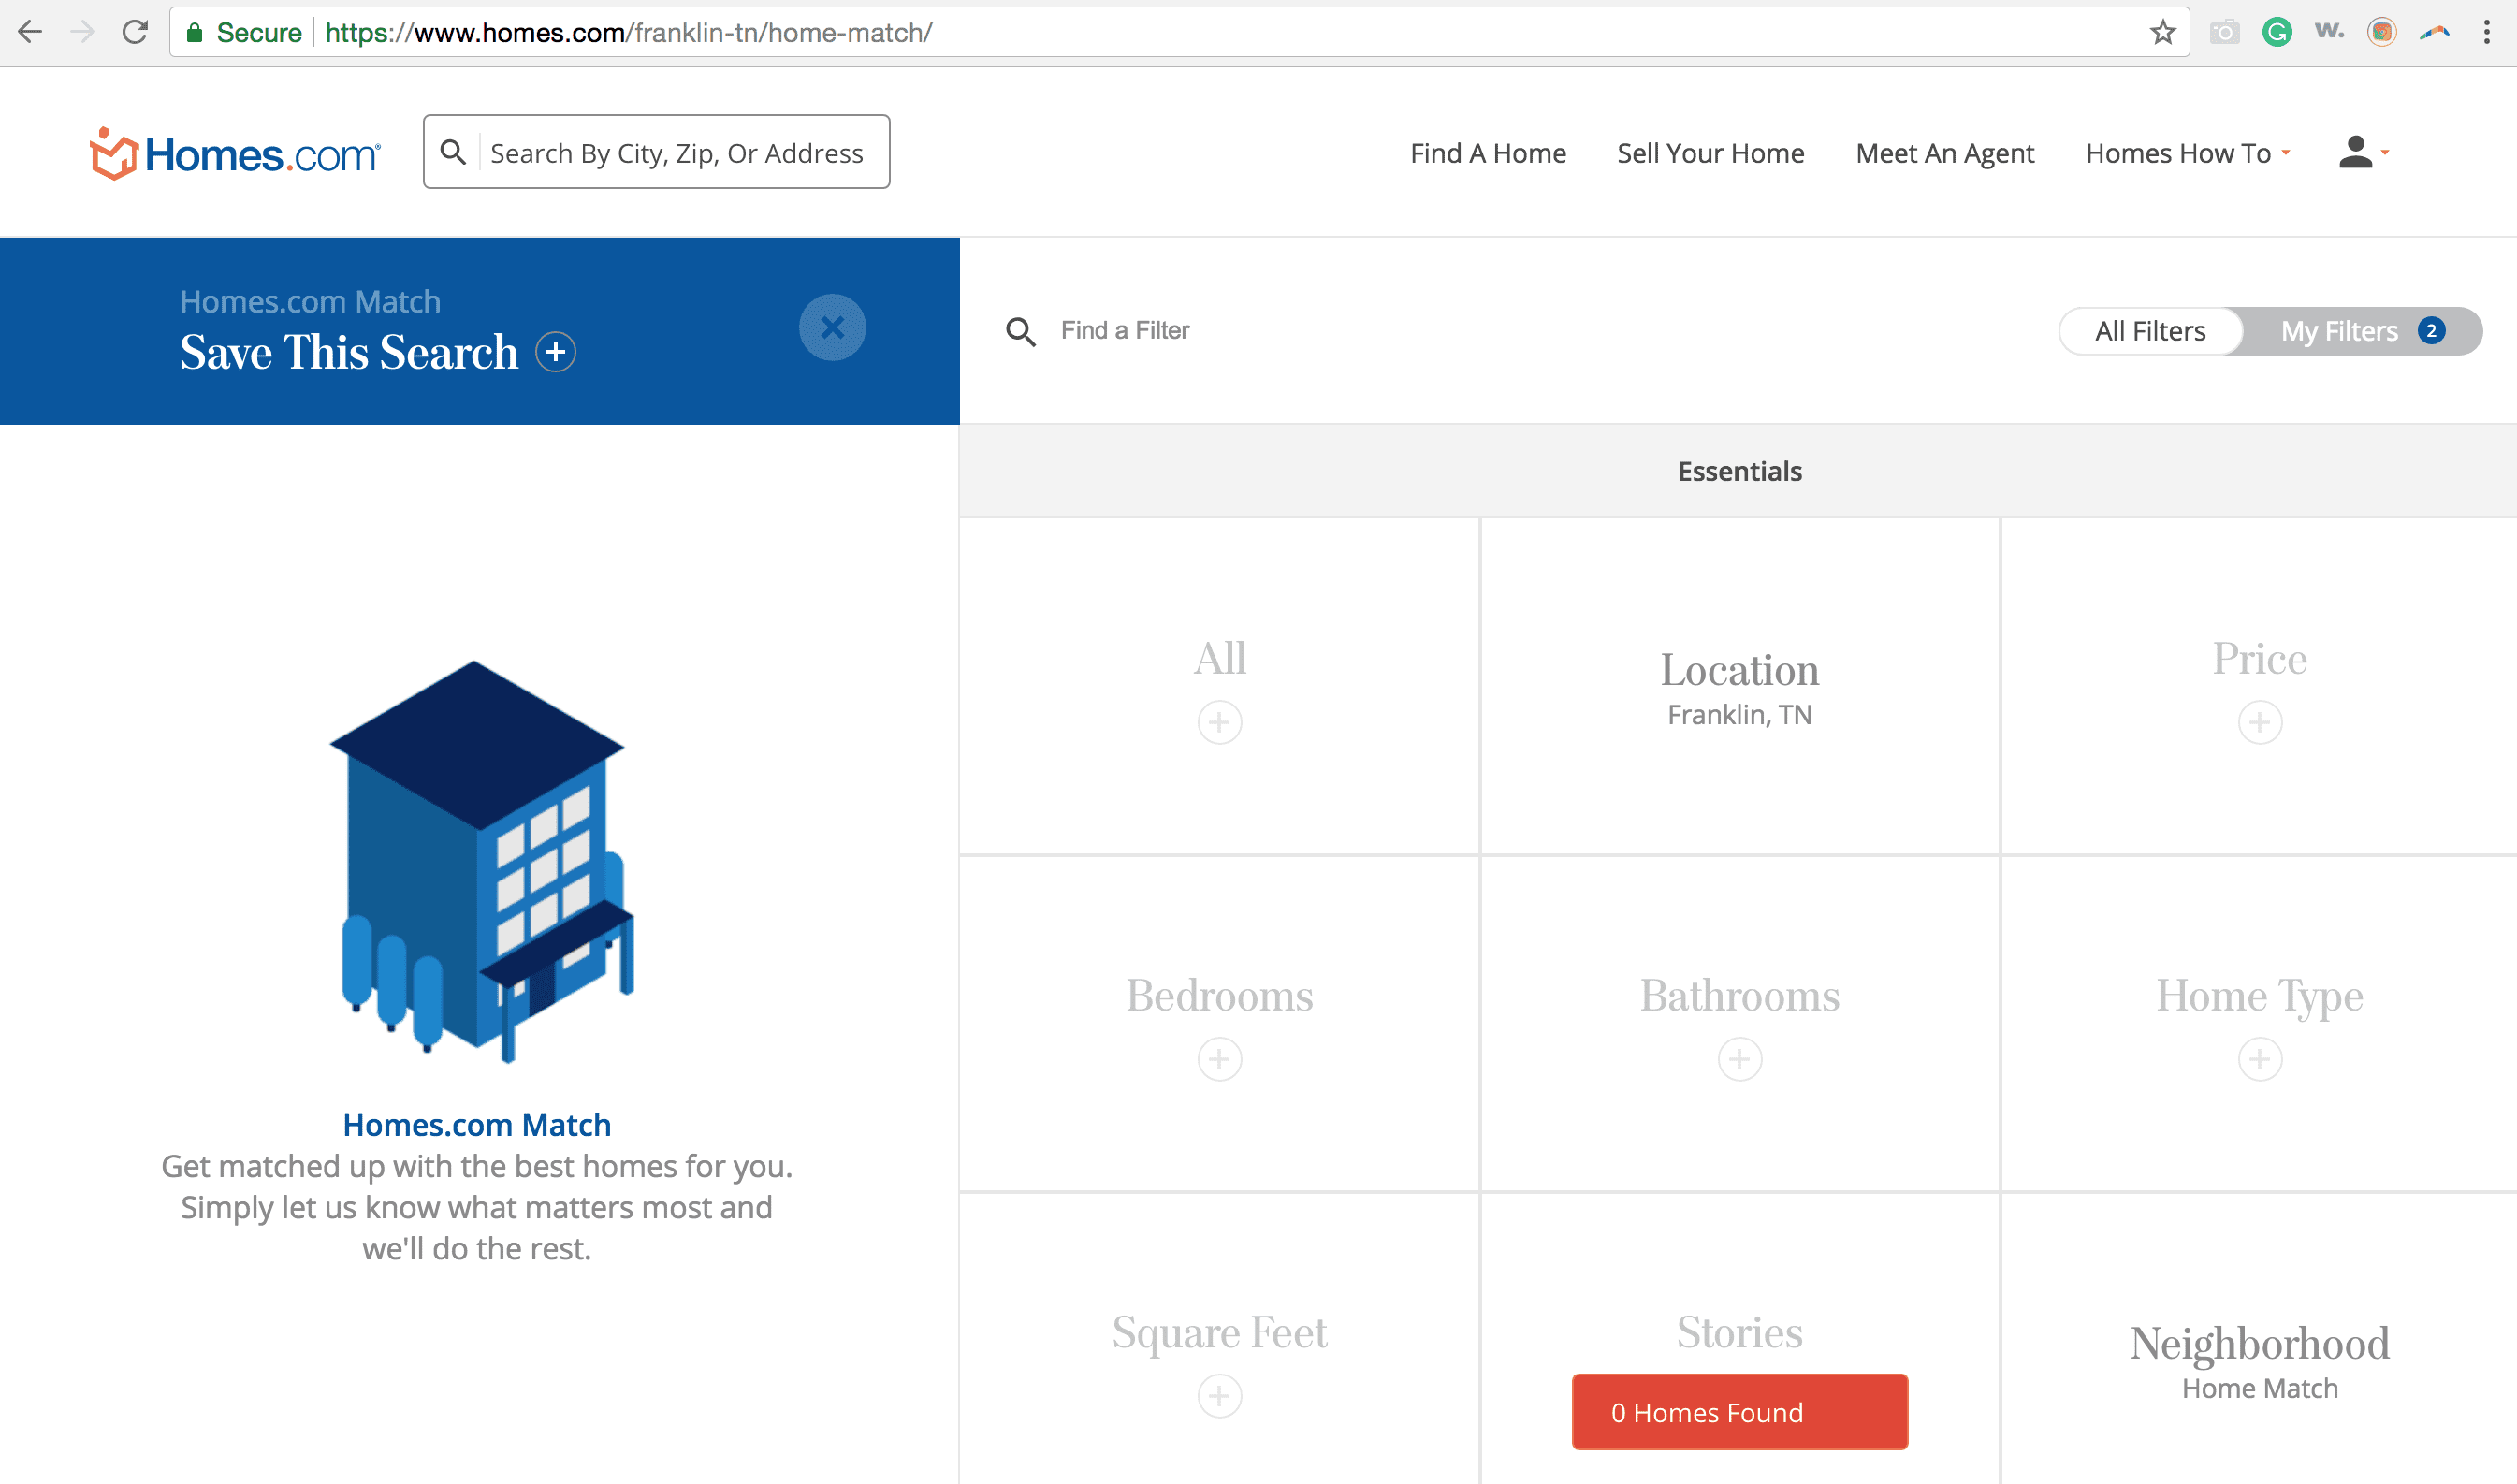Open Meet An Agent menu

[x=1945, y=153]
